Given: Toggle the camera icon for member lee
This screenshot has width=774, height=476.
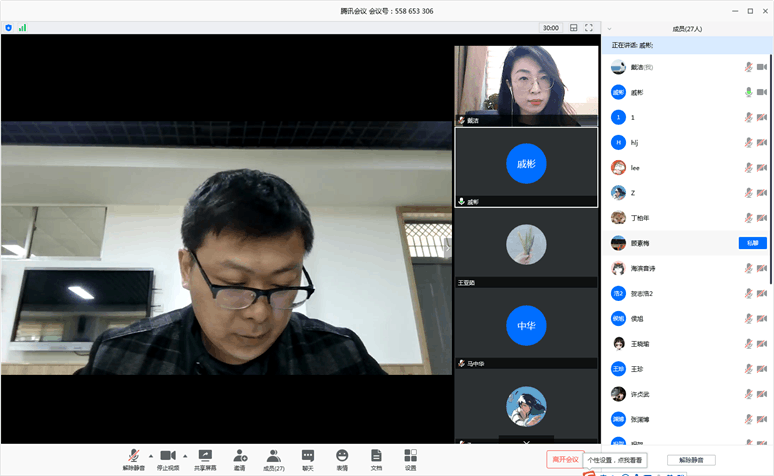Looking at the screenshot, I should (761, 167).
